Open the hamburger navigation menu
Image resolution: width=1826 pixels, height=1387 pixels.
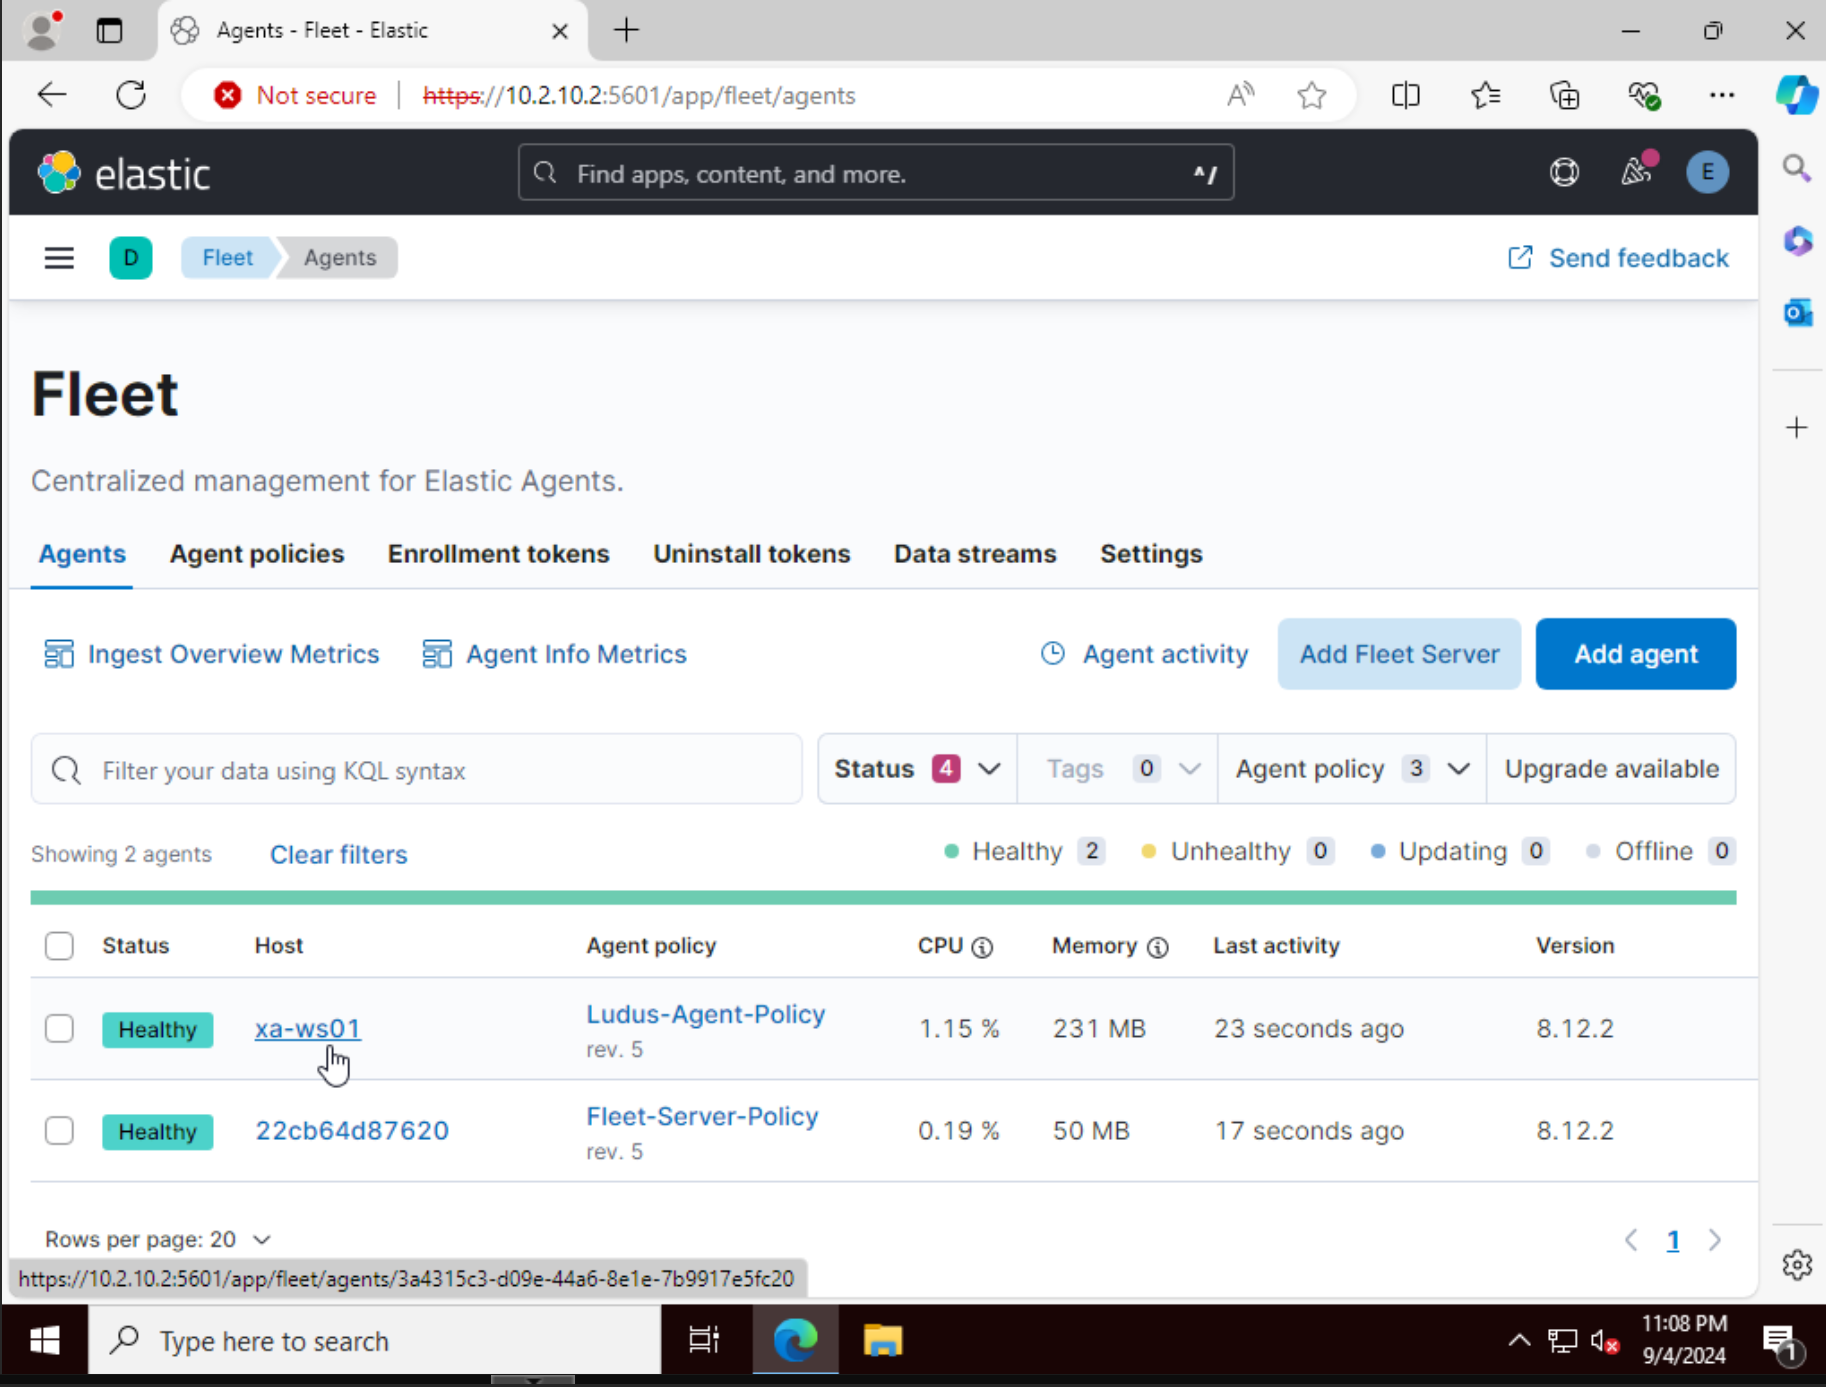[x=59, y=258]
